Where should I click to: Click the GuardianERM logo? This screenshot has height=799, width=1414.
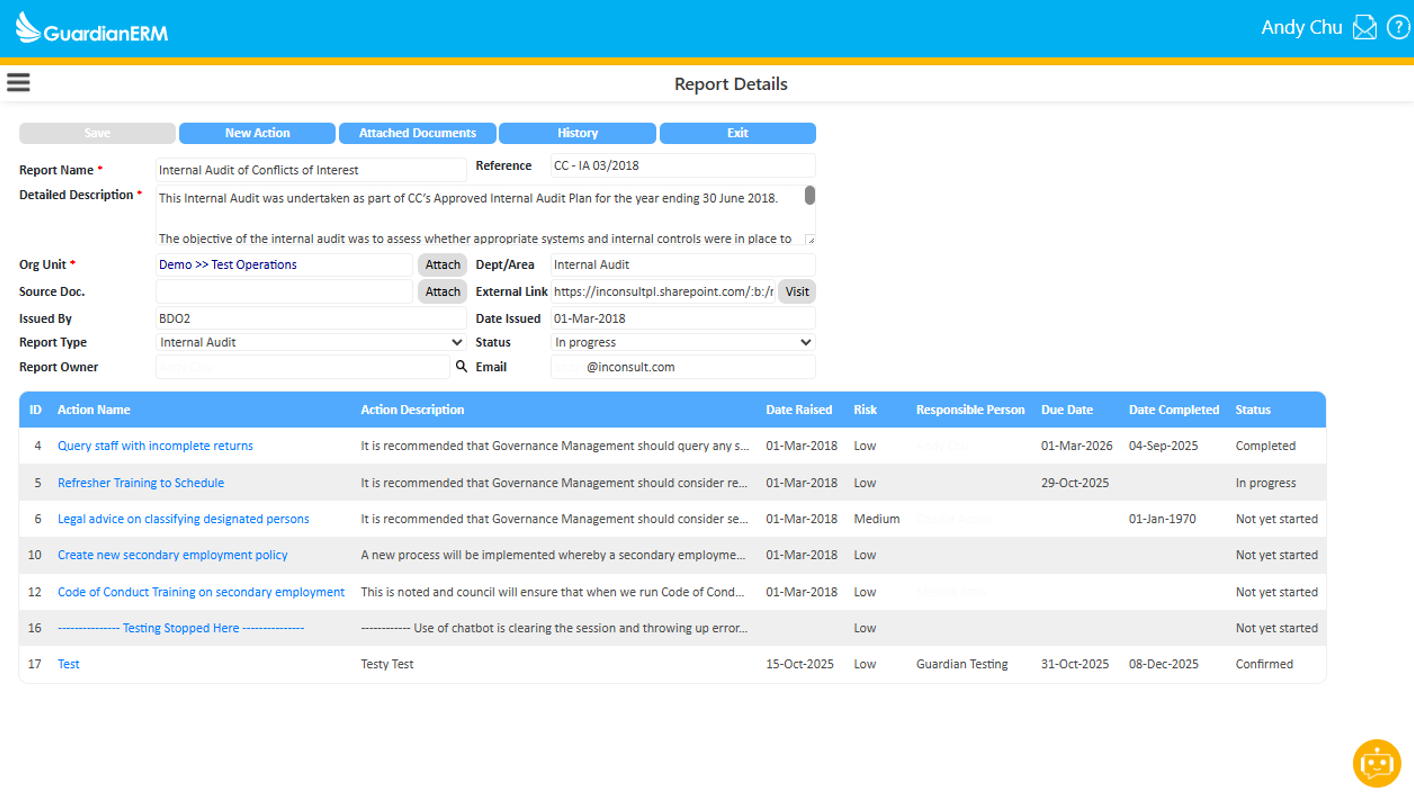(x=92, y=30)
